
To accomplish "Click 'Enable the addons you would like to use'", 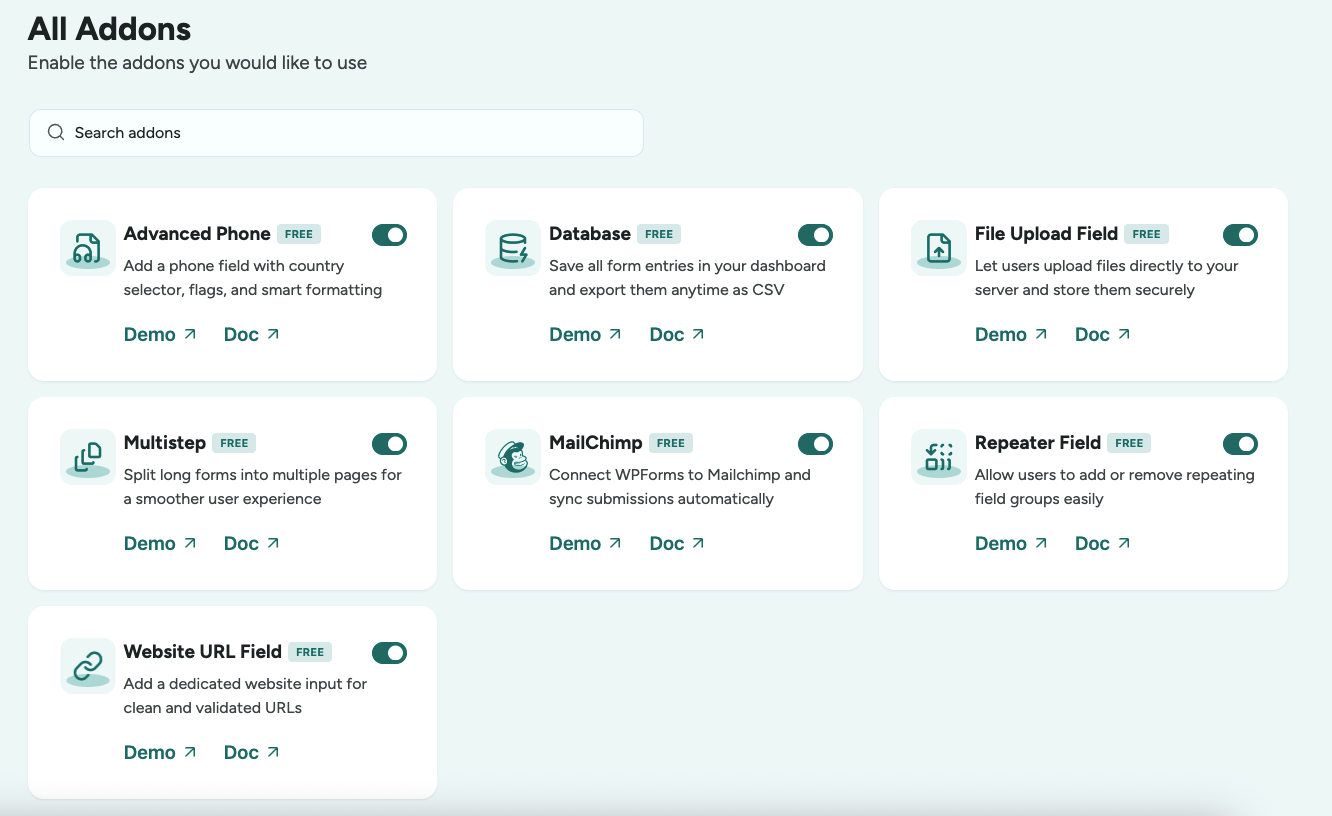I will click(197, 63).
